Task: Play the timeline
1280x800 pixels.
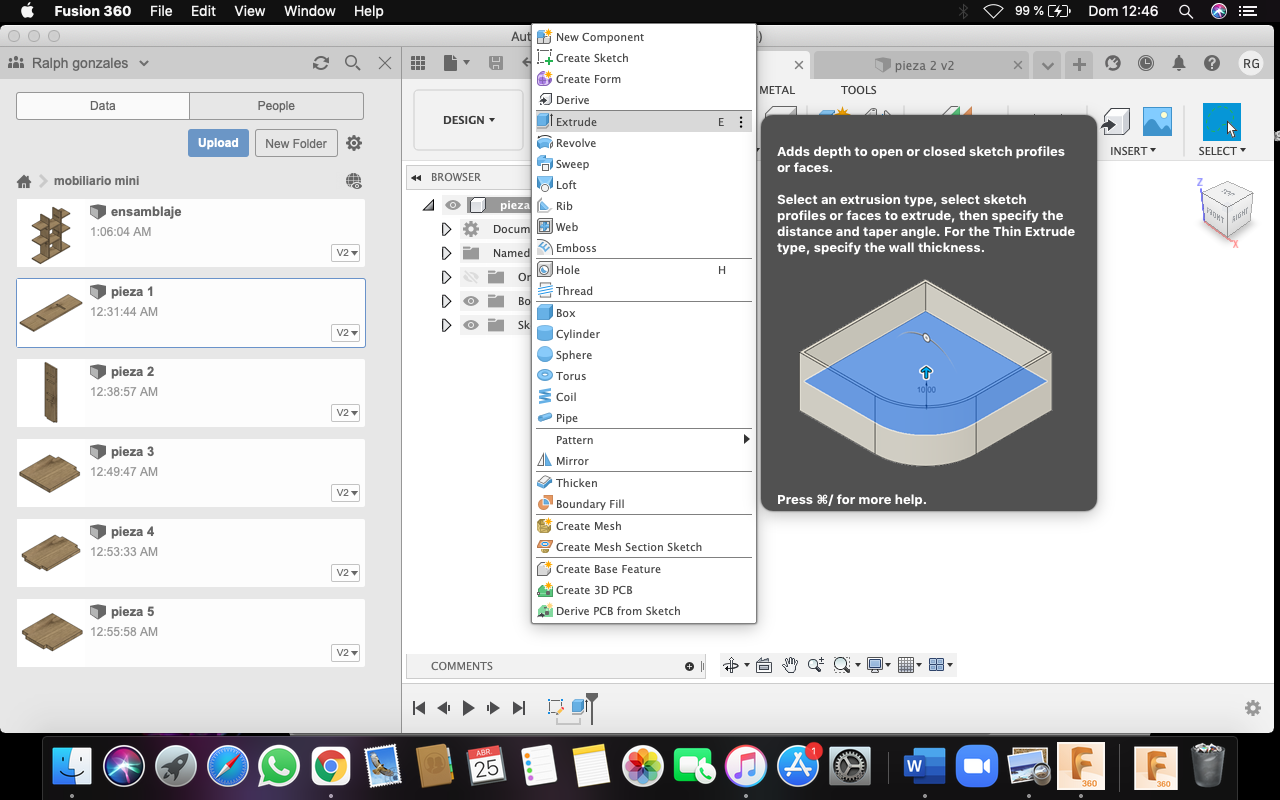Action: point(468,708)
